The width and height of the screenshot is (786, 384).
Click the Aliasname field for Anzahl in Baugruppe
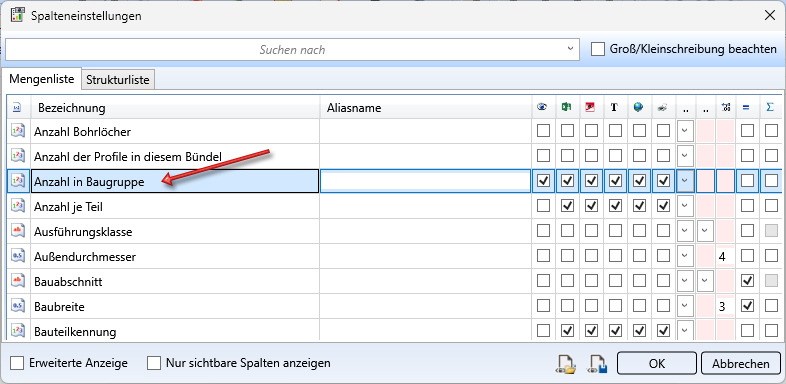[x=426, y=181]
